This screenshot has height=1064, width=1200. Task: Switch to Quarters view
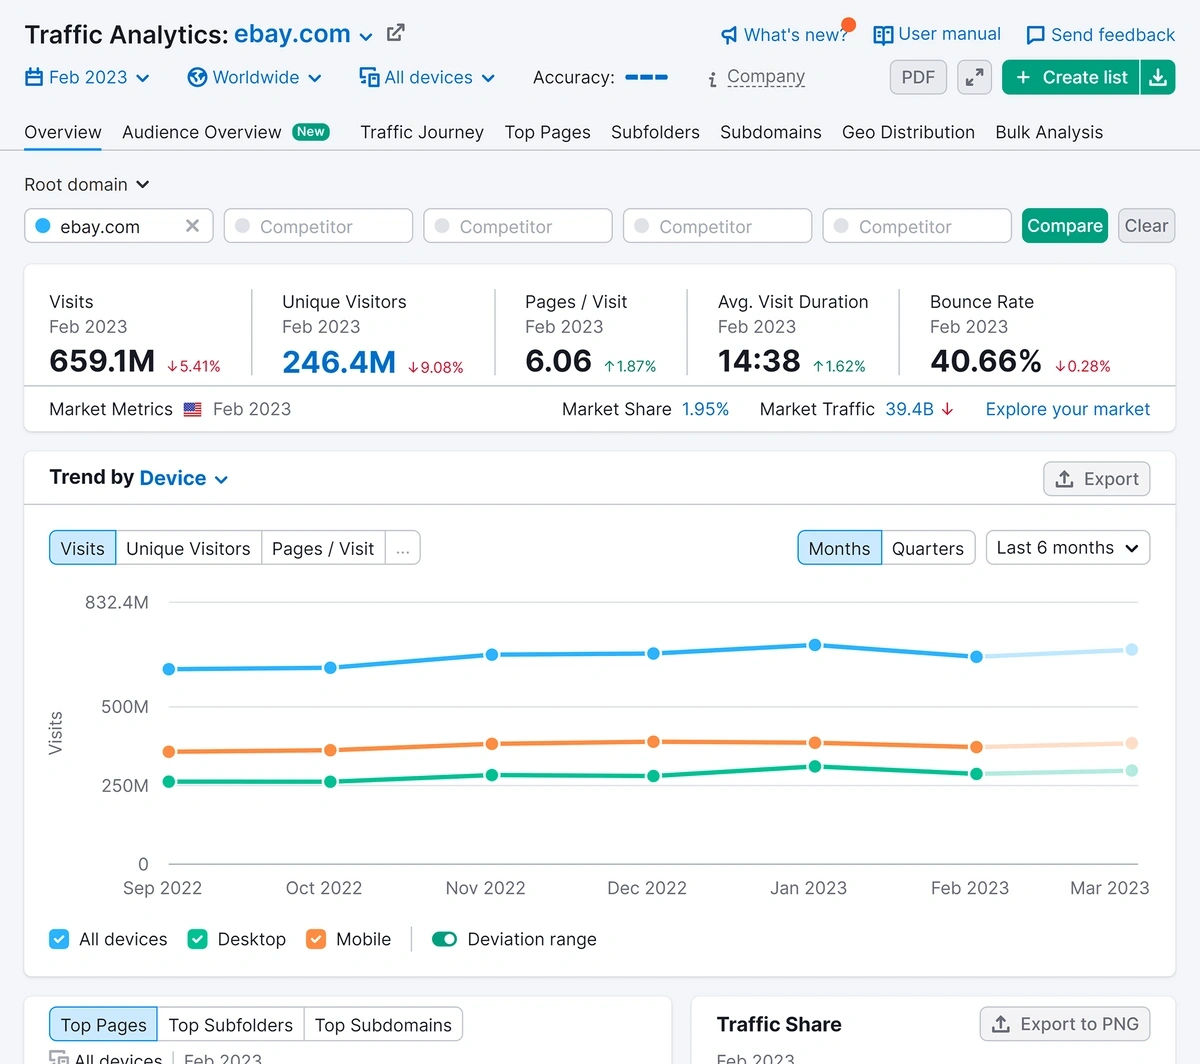[928, 548]
